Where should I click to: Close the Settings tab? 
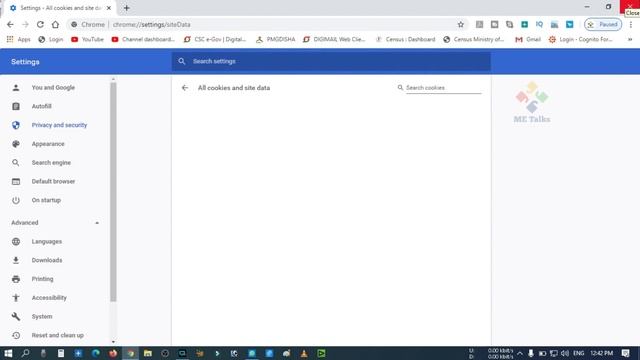coord(109,8)
